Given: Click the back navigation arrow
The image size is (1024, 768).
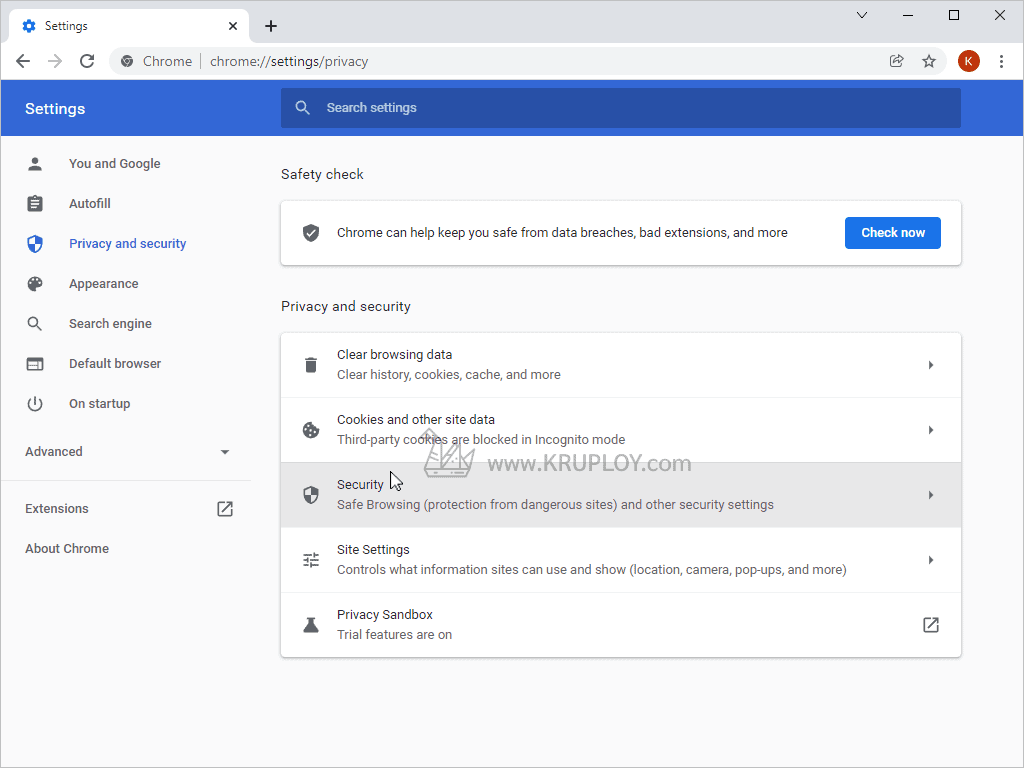Looking at the screenshot, I should coord(23,61).
